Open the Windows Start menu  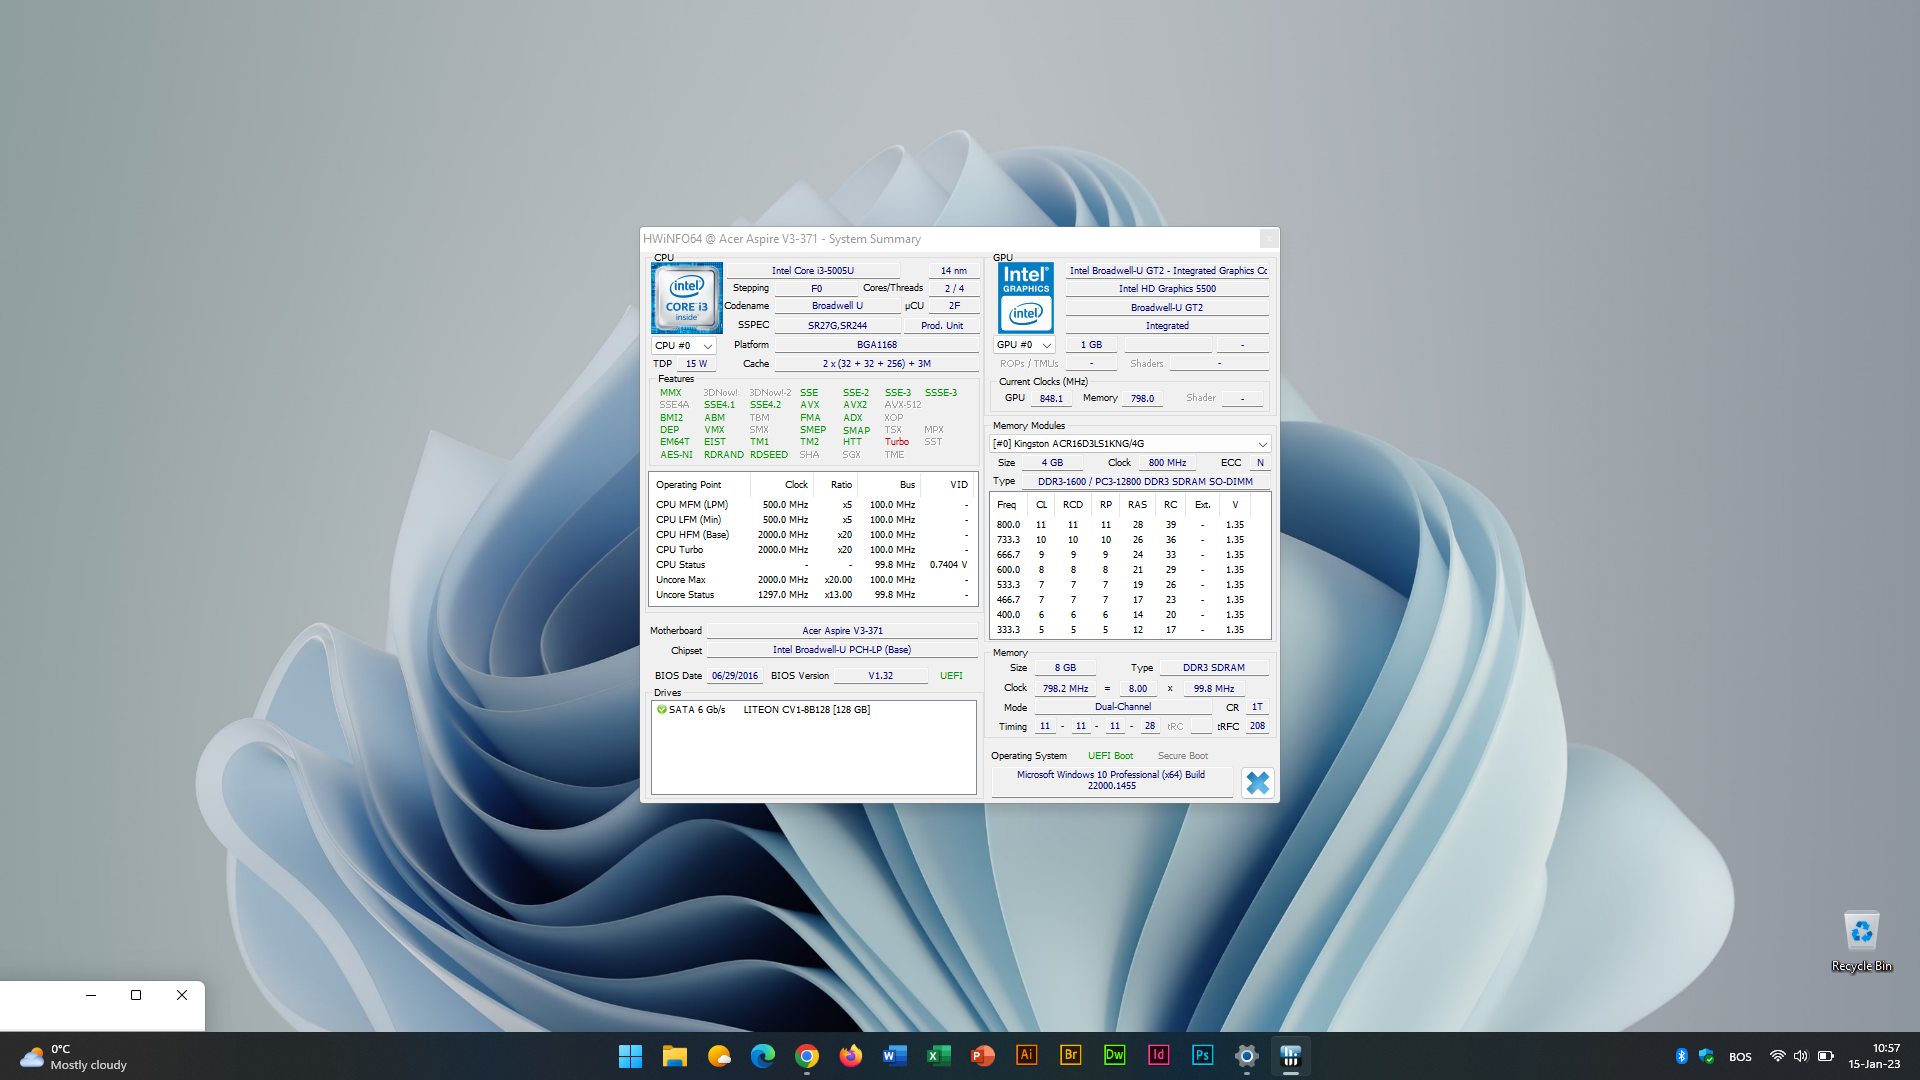pos(630,1056)
